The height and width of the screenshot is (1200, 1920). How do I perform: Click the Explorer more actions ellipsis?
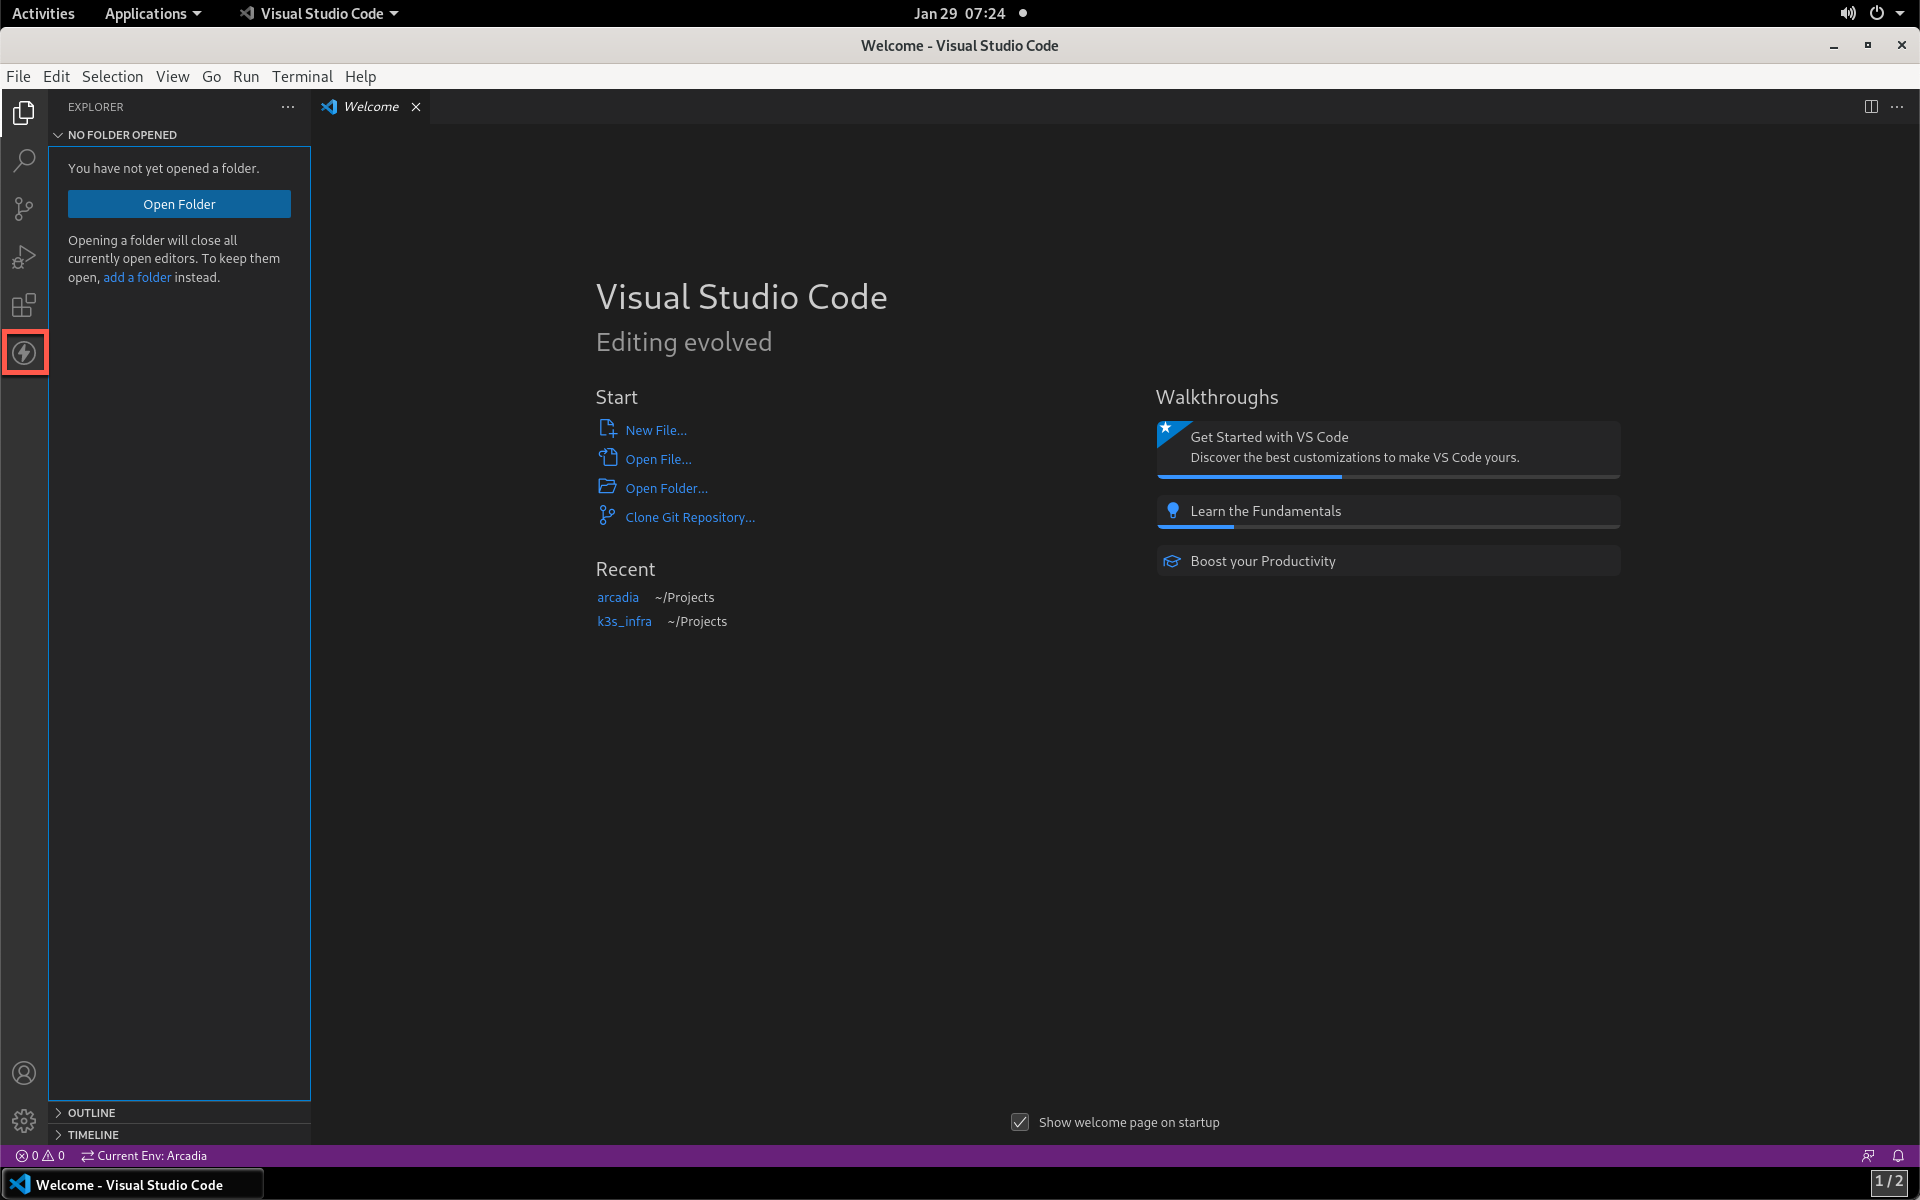pos(288,107)
